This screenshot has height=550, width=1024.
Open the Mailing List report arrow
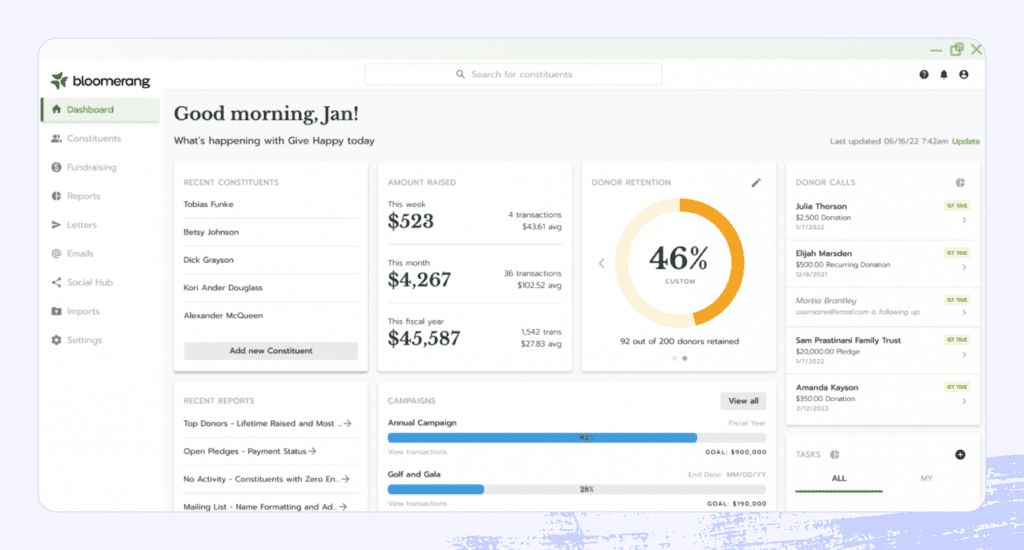[x=344, y=507]
